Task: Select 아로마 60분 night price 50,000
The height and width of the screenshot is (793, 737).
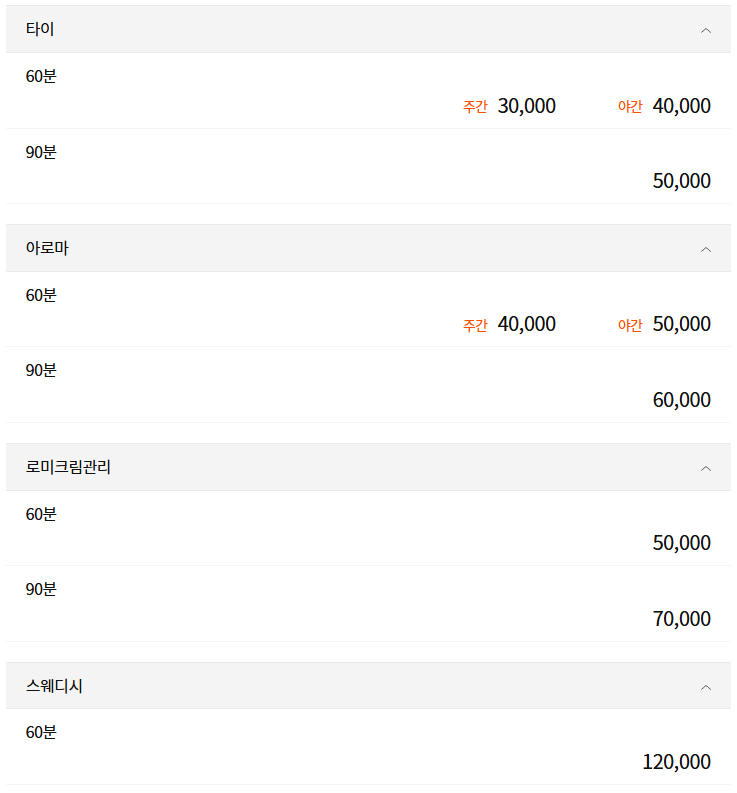Action: pos(681,324)
